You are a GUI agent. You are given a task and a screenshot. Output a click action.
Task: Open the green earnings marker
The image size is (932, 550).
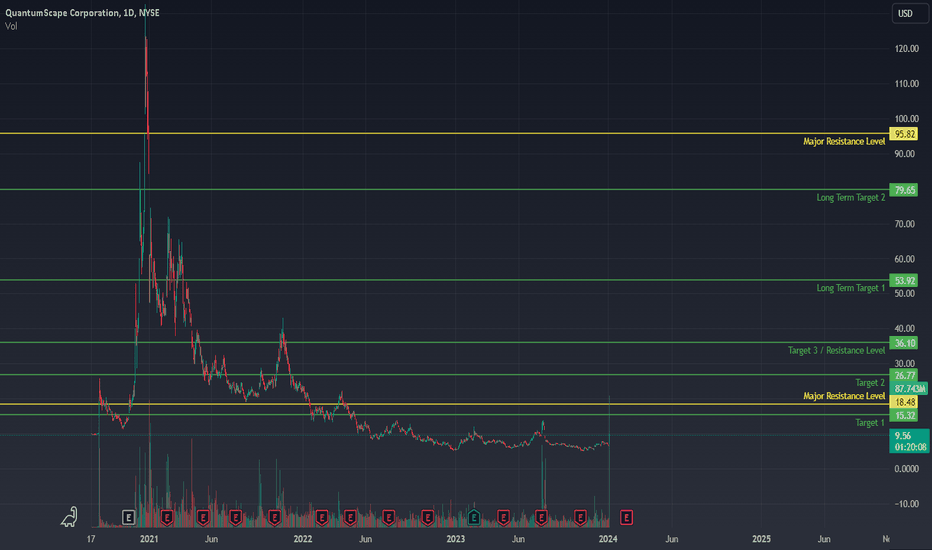[x=474, y=517]
